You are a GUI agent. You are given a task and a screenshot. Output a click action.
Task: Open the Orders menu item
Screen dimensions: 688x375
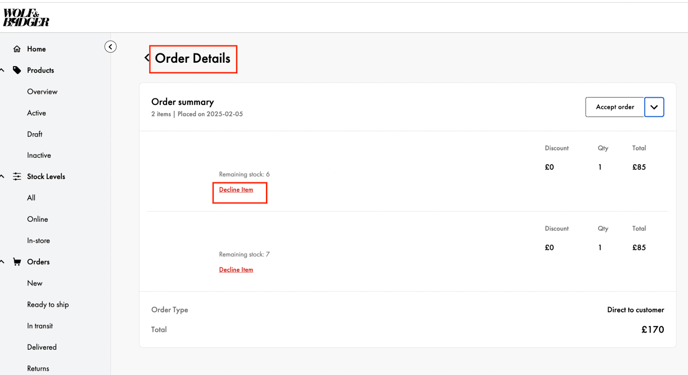(x=38, y=262)
